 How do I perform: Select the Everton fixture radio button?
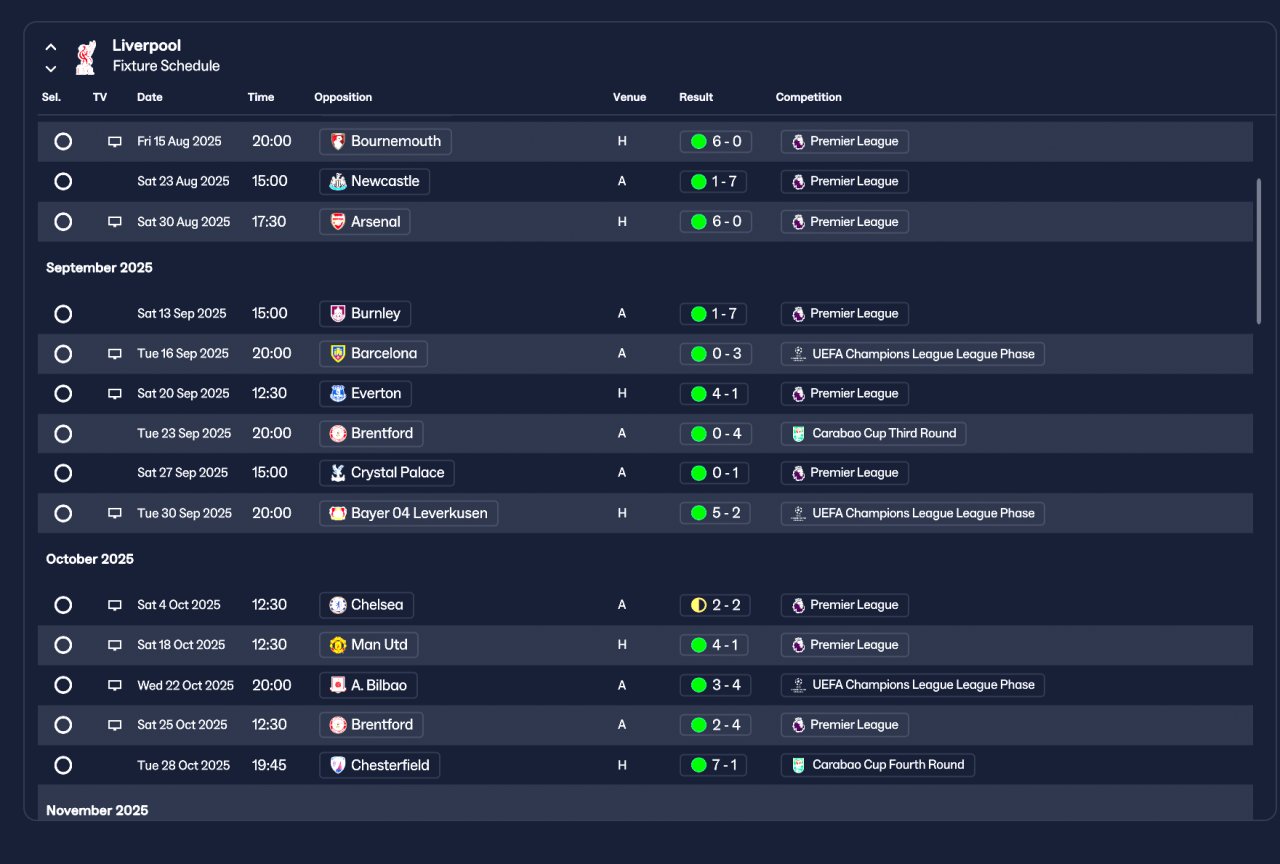[63, 394]
